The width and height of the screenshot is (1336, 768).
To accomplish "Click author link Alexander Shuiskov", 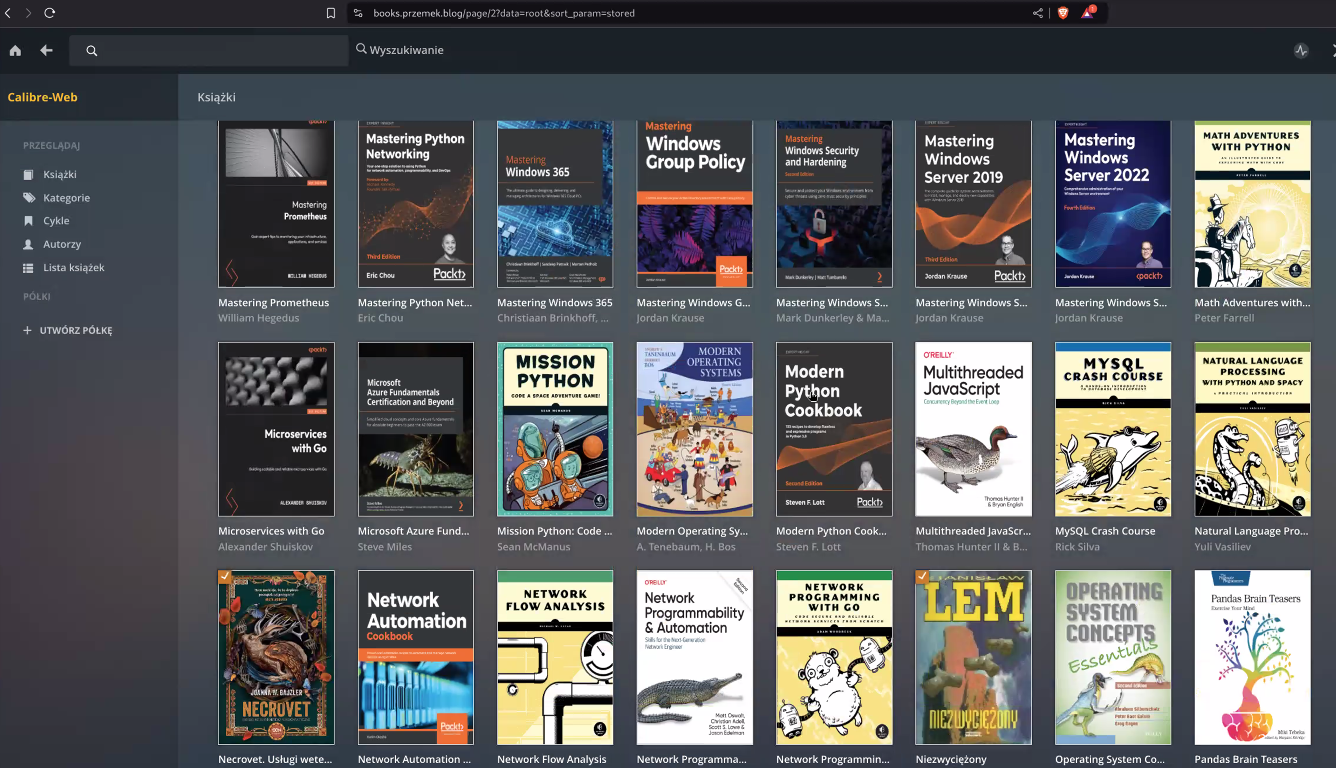I will pos(266,547).
